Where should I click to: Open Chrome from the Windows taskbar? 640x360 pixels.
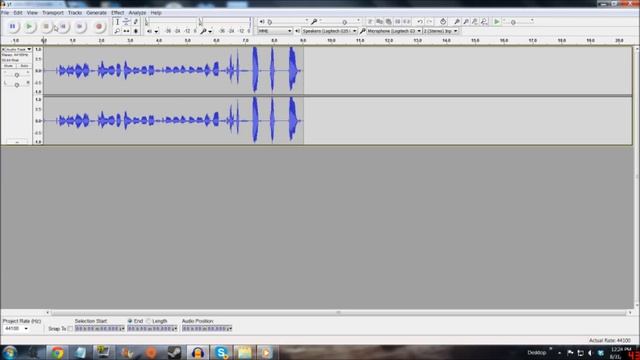pos(57,352)
